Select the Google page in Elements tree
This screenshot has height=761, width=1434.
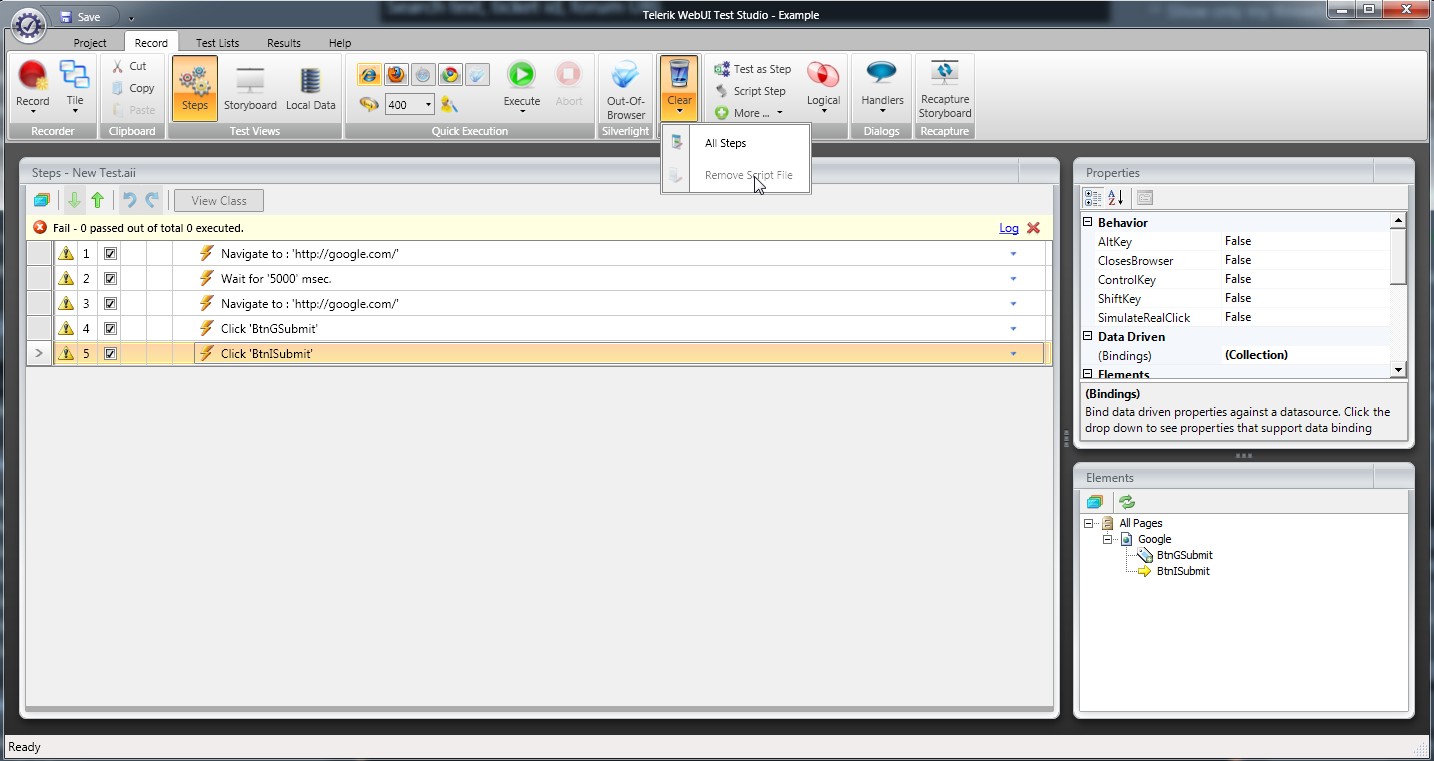click(1154, 539)
